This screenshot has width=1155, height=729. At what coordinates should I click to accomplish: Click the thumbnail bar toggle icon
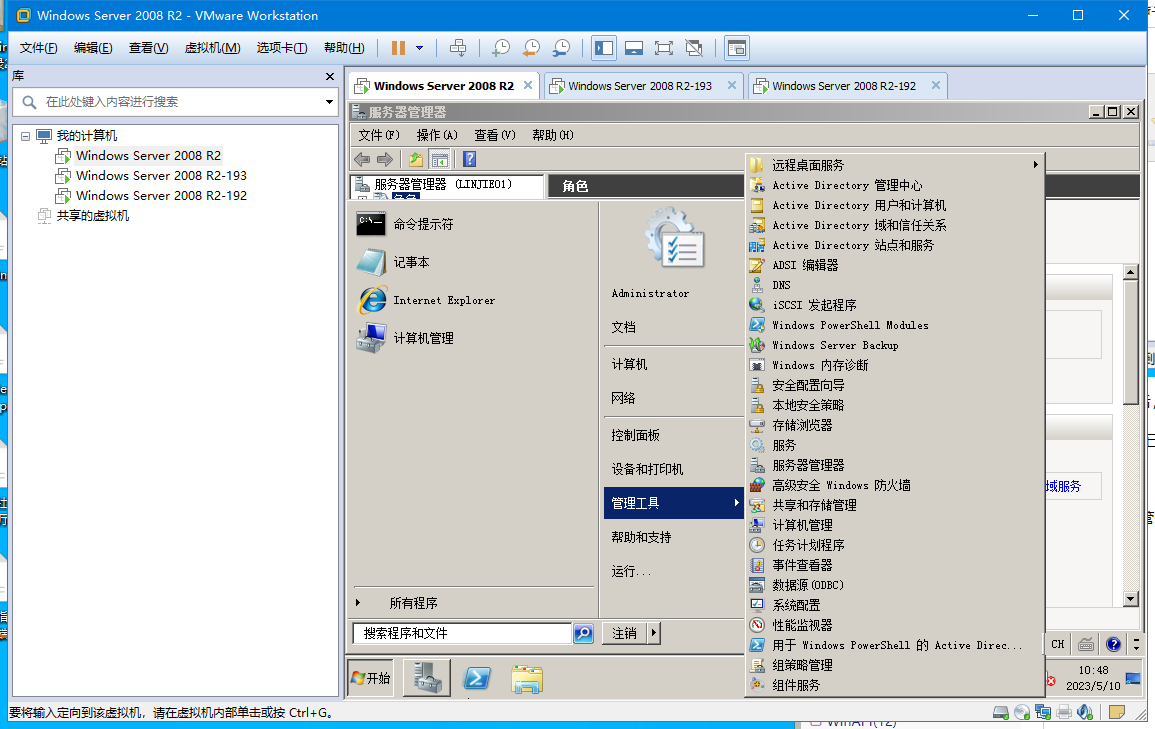[x=633, y=48]
